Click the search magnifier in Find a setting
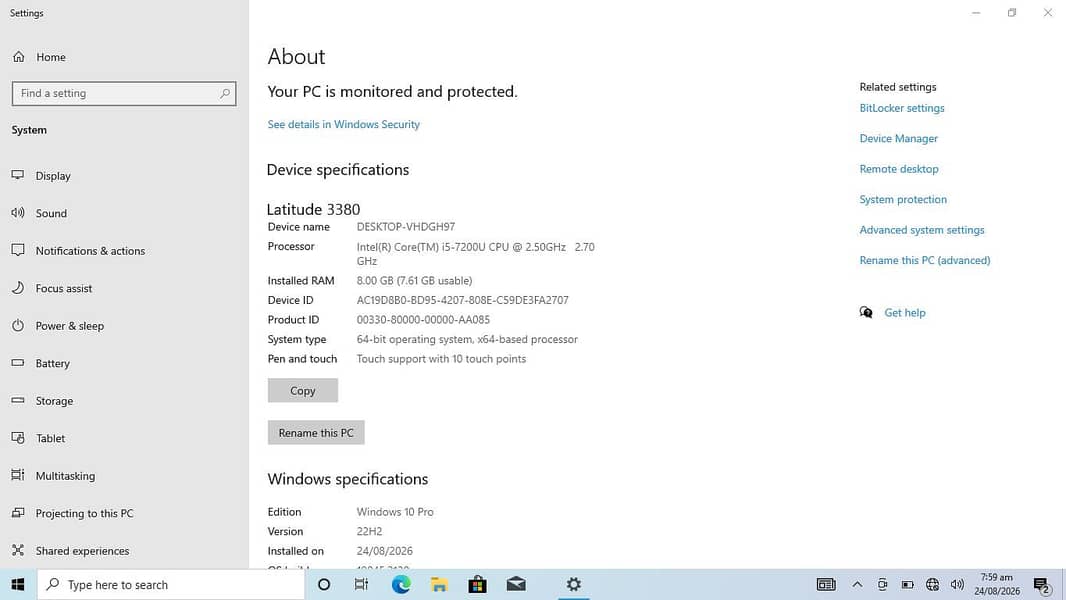 [225, 93]
